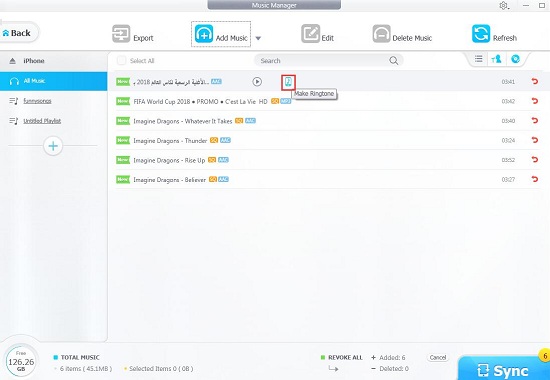Select the All Music category

click(x=53, y=81)
